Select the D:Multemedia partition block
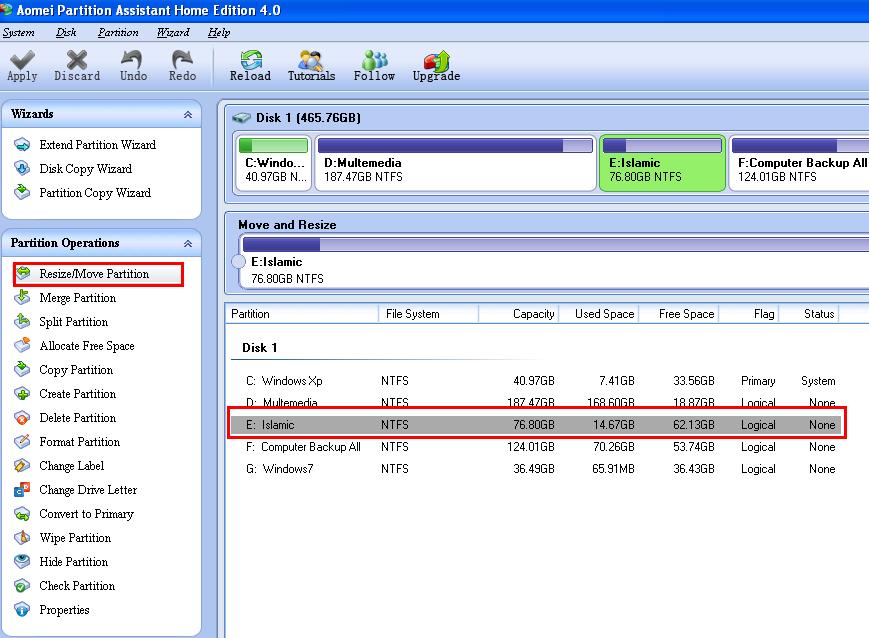Screen dimensions: 869x638 coord(455,163)
